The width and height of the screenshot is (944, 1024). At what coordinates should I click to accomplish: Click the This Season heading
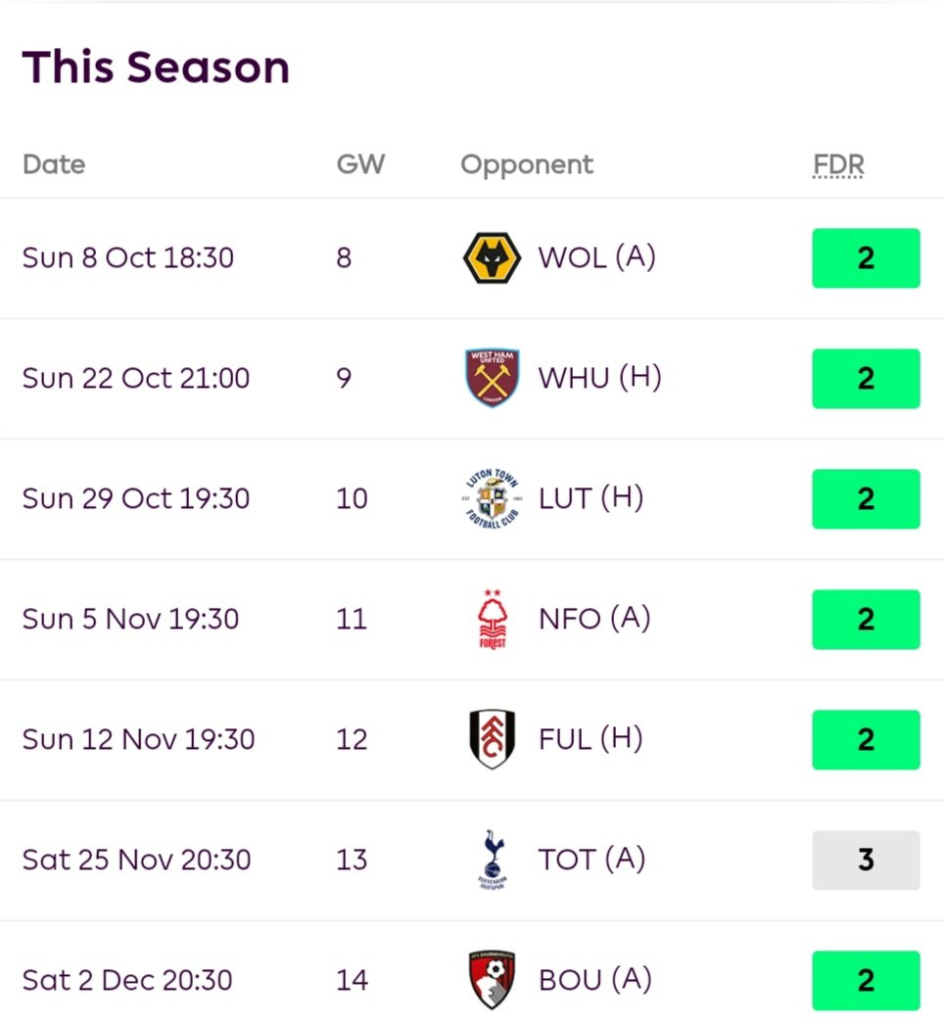(x=156, y=67)
